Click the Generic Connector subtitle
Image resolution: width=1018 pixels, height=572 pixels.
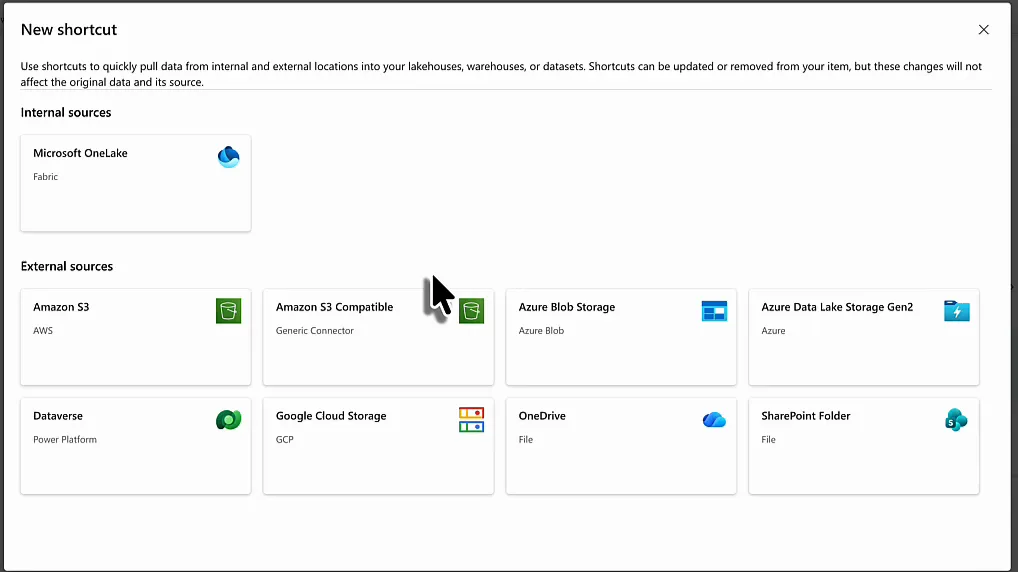(315, 330)
